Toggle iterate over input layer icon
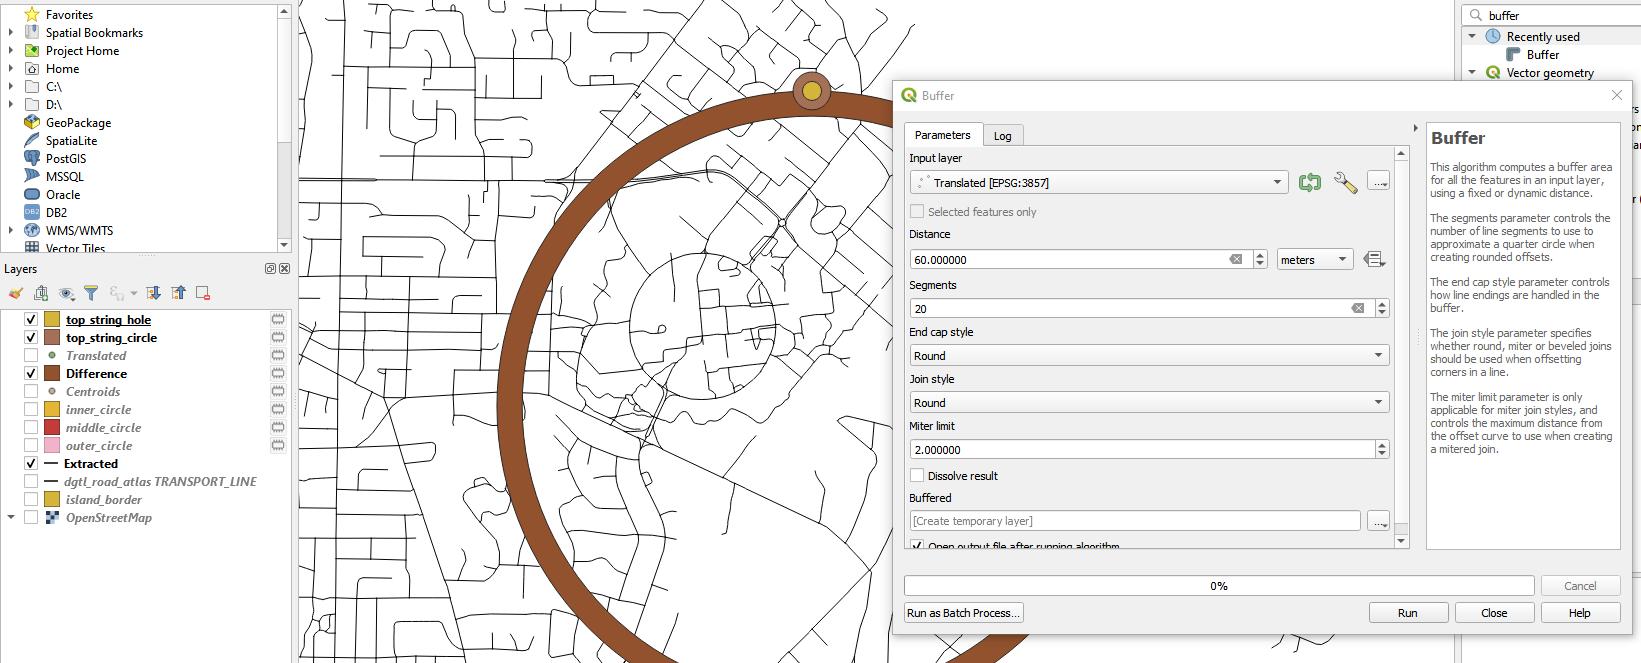This screenshot has height=663, width=1641. click(1309, 182)
